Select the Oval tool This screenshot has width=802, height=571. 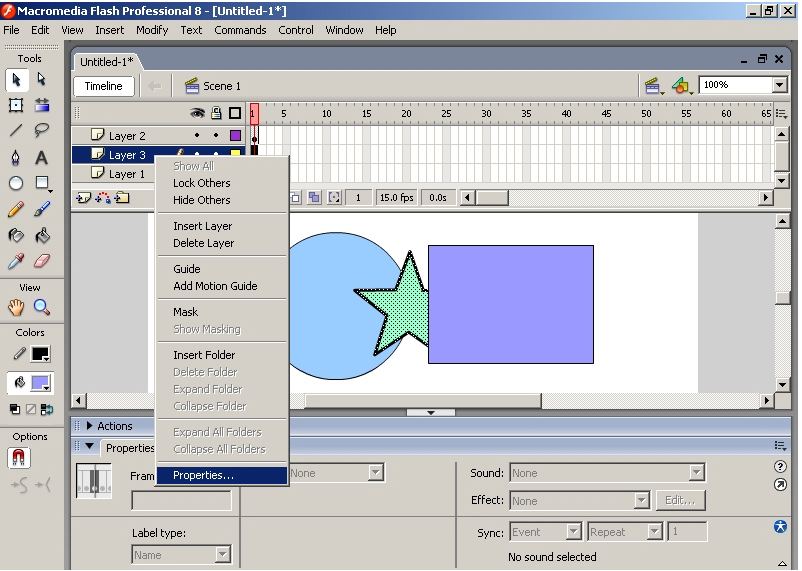(x=16, y=183)
